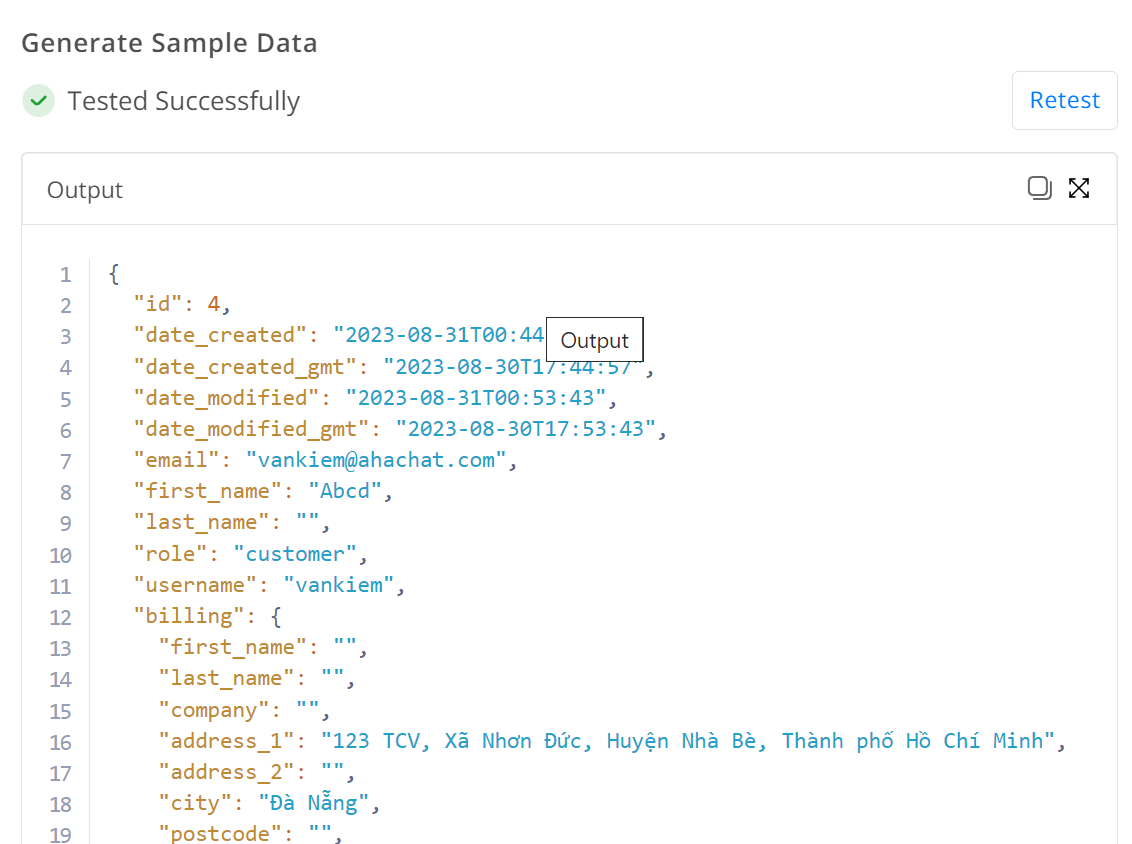Click the Output panel header label
This screenshot has width=1132, height=844.
tap(85, 190)
